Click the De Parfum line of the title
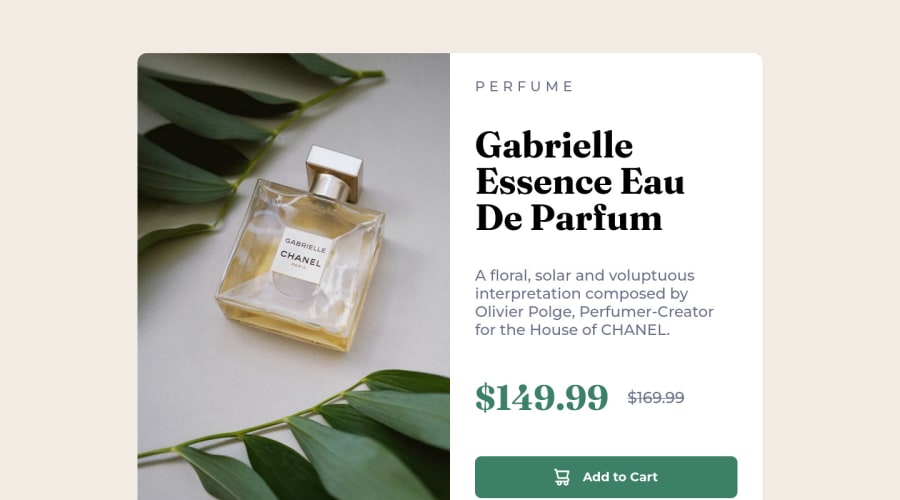 (x=569, y=218)
